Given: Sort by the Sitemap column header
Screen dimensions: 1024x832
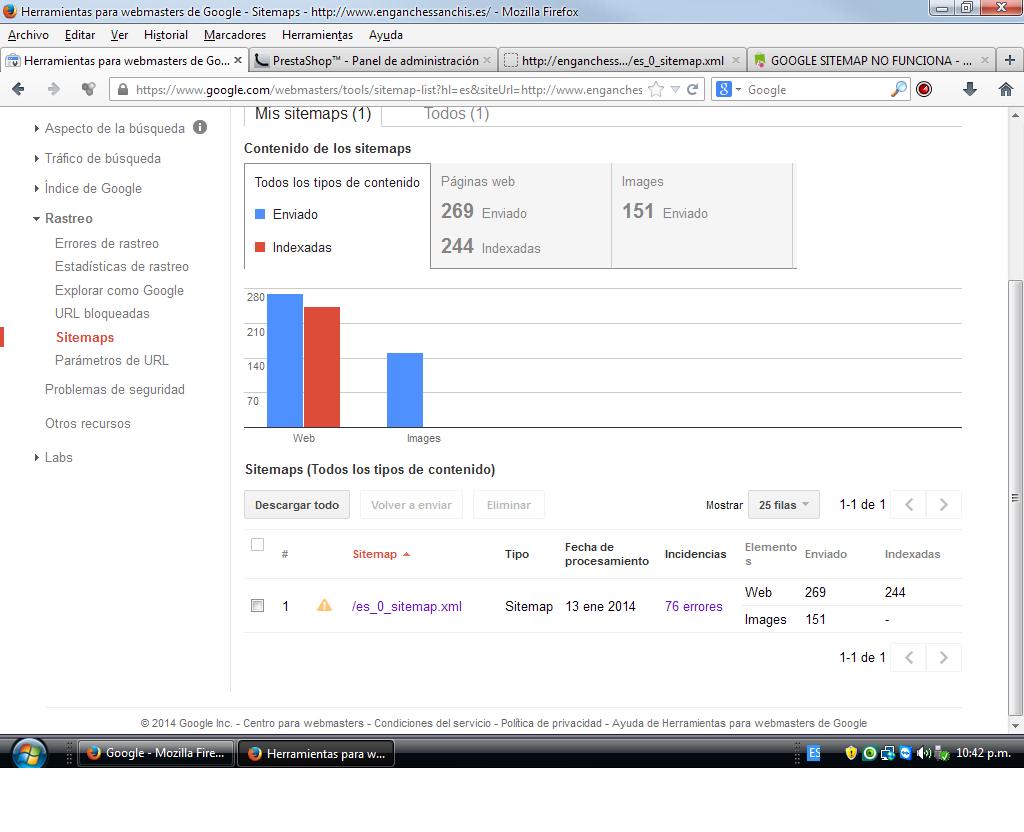Looking at the screenshot, I should click(x=381, y=554).
